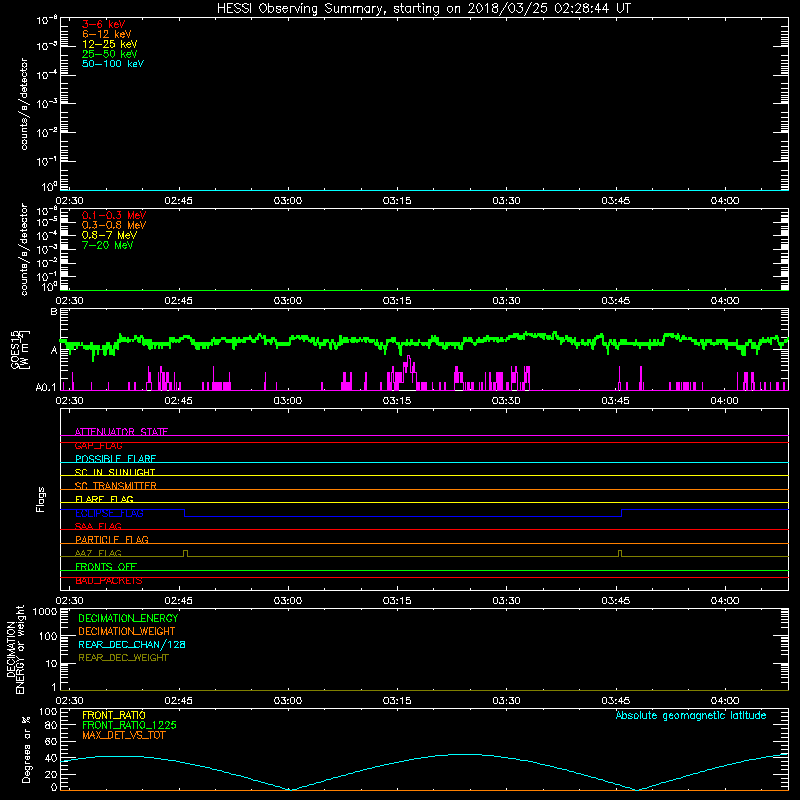This screenshot has height=800, width=800.
Task: Click the POSSIBLE_FLARE flag label
Action: [x=115, y=459]
